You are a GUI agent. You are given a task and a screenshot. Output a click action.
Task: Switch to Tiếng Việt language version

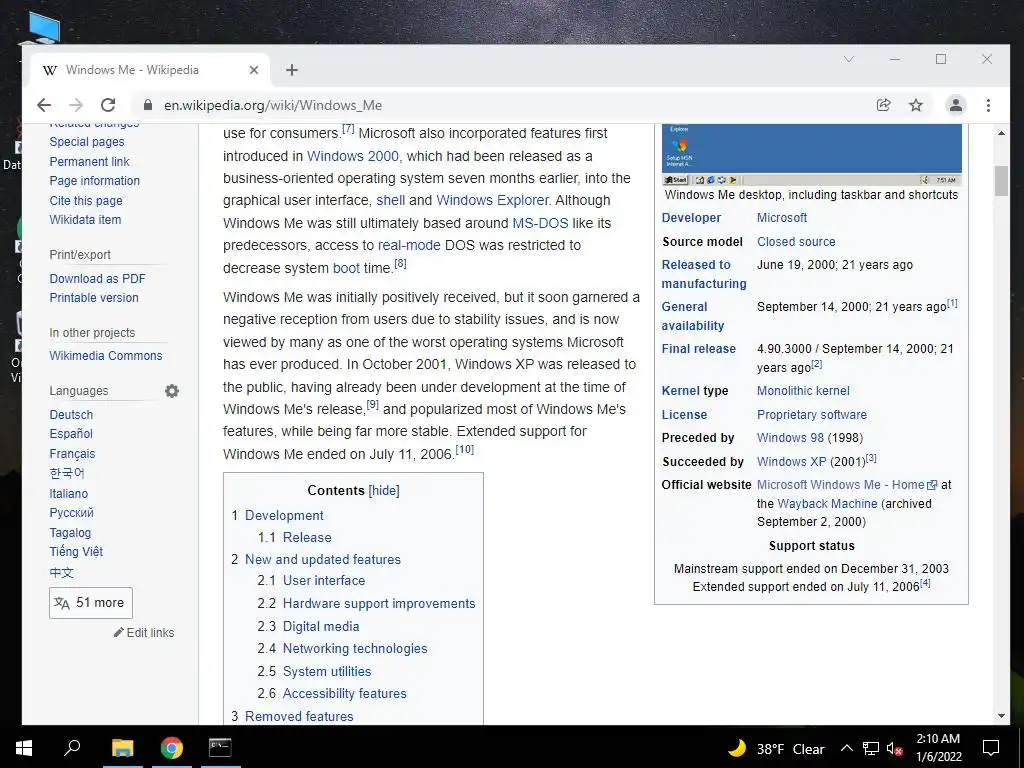(76, 552)
